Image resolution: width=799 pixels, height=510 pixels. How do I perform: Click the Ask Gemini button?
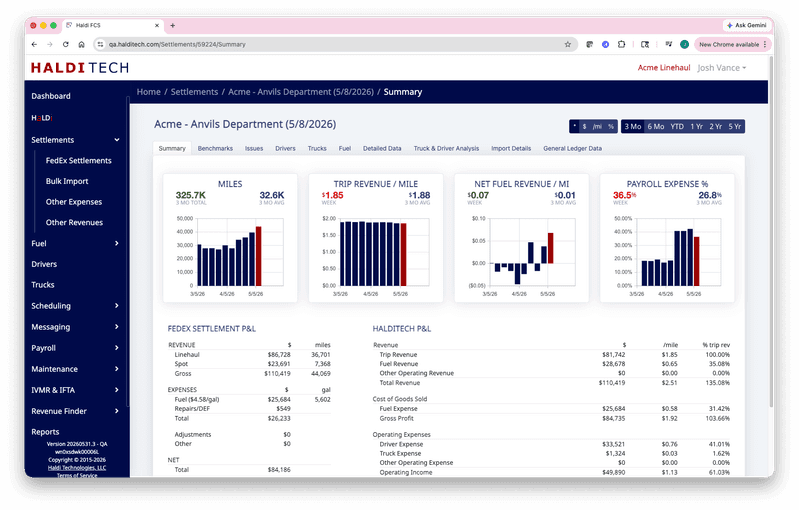[x=747, y=25]
